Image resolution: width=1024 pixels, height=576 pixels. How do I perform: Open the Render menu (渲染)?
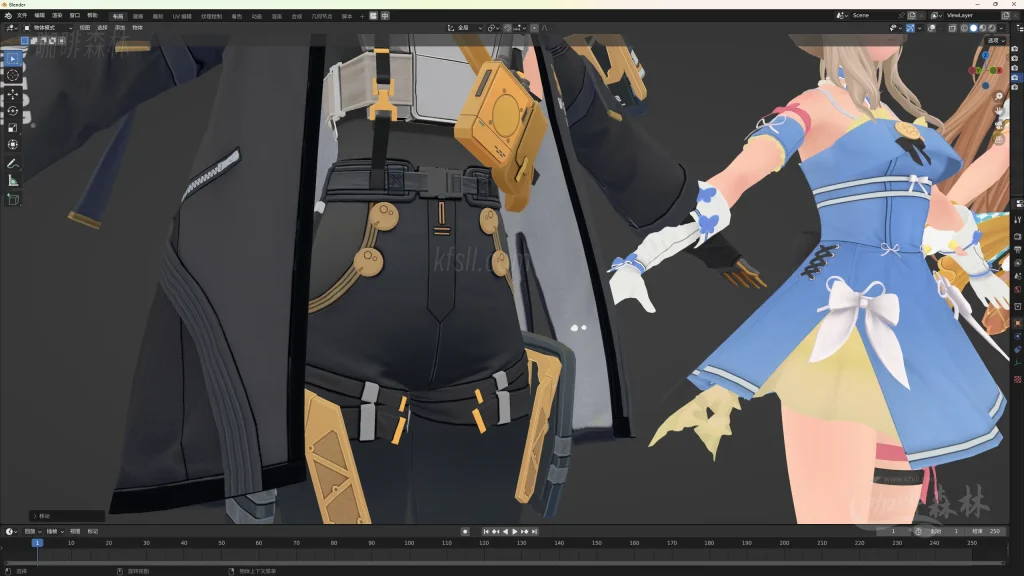point(57,16)
